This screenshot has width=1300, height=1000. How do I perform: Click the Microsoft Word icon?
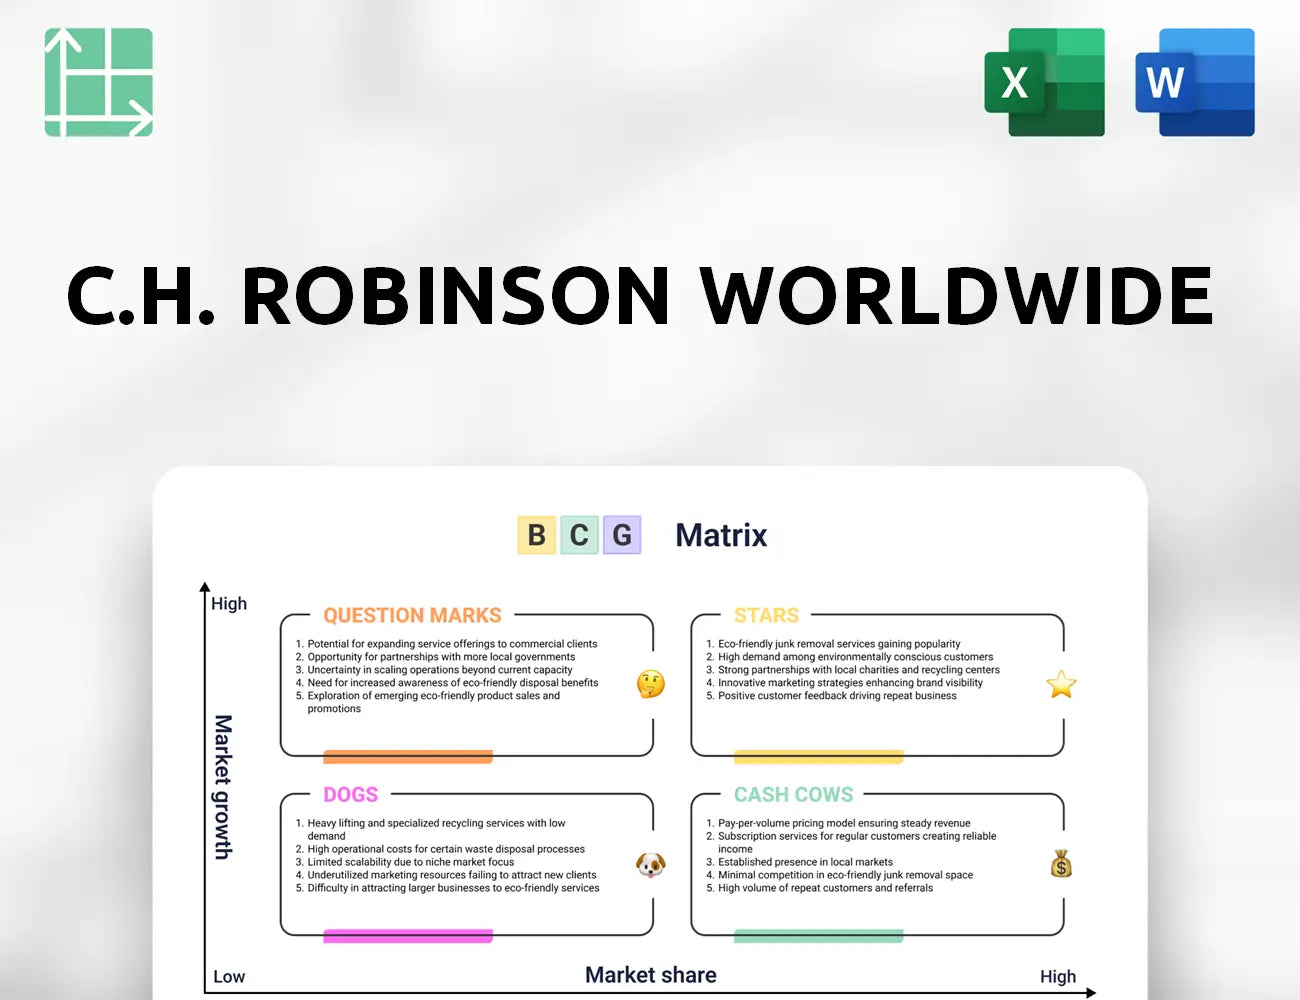1195,82
